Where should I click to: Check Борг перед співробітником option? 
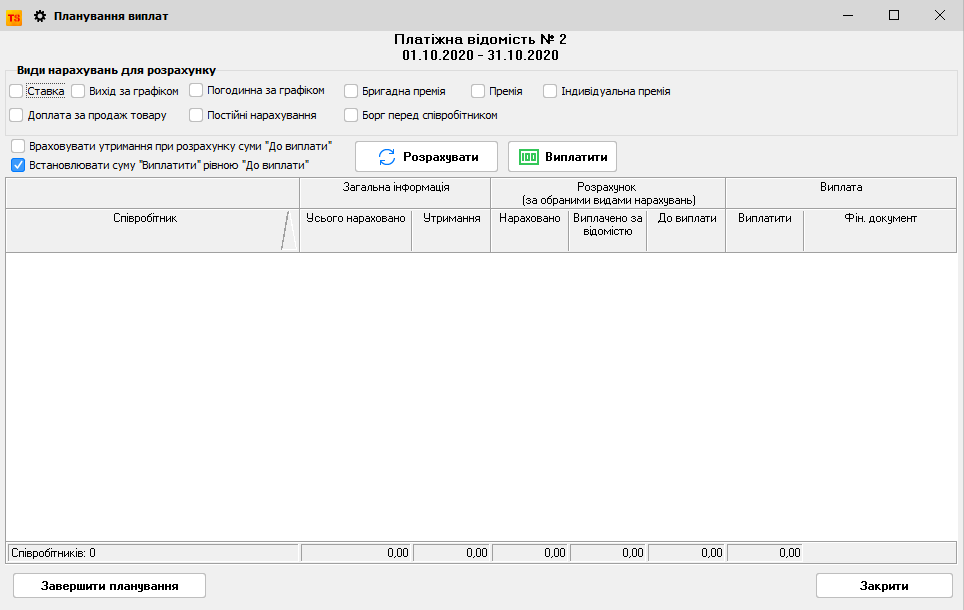click(350, 115)
